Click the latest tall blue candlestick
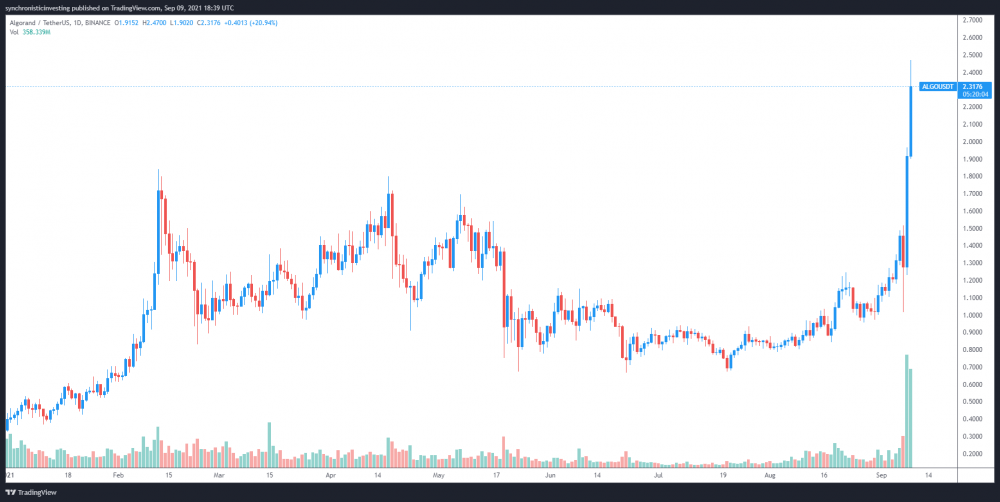This screenshot has height=502, width=1000. click(x=911, y=121)
